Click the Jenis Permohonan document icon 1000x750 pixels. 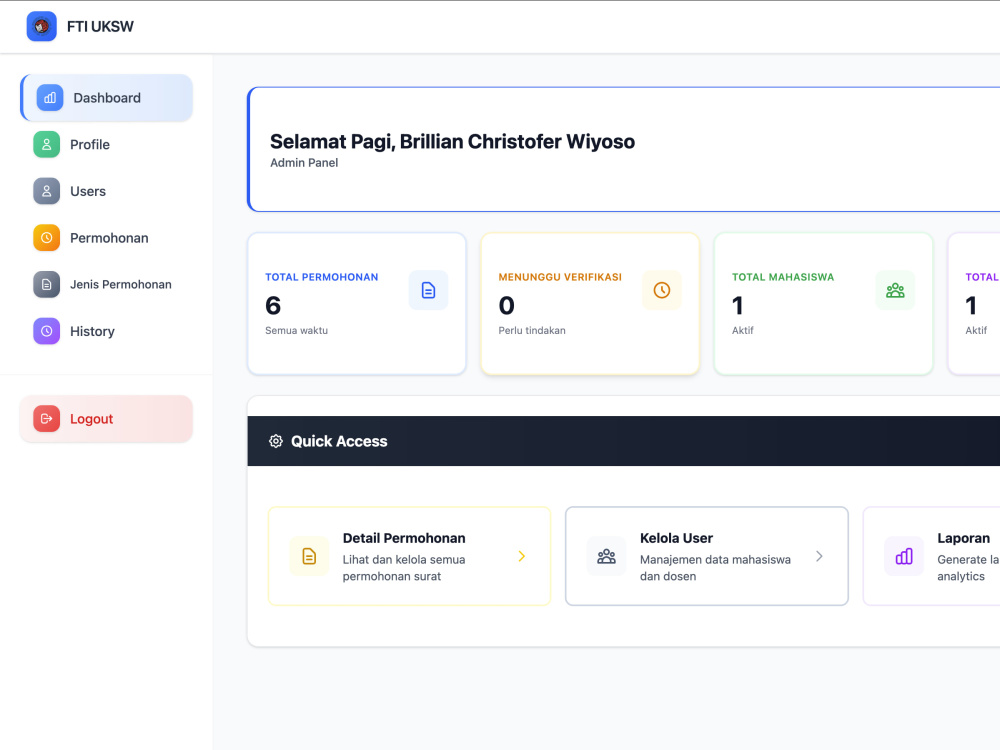point(47,284)
